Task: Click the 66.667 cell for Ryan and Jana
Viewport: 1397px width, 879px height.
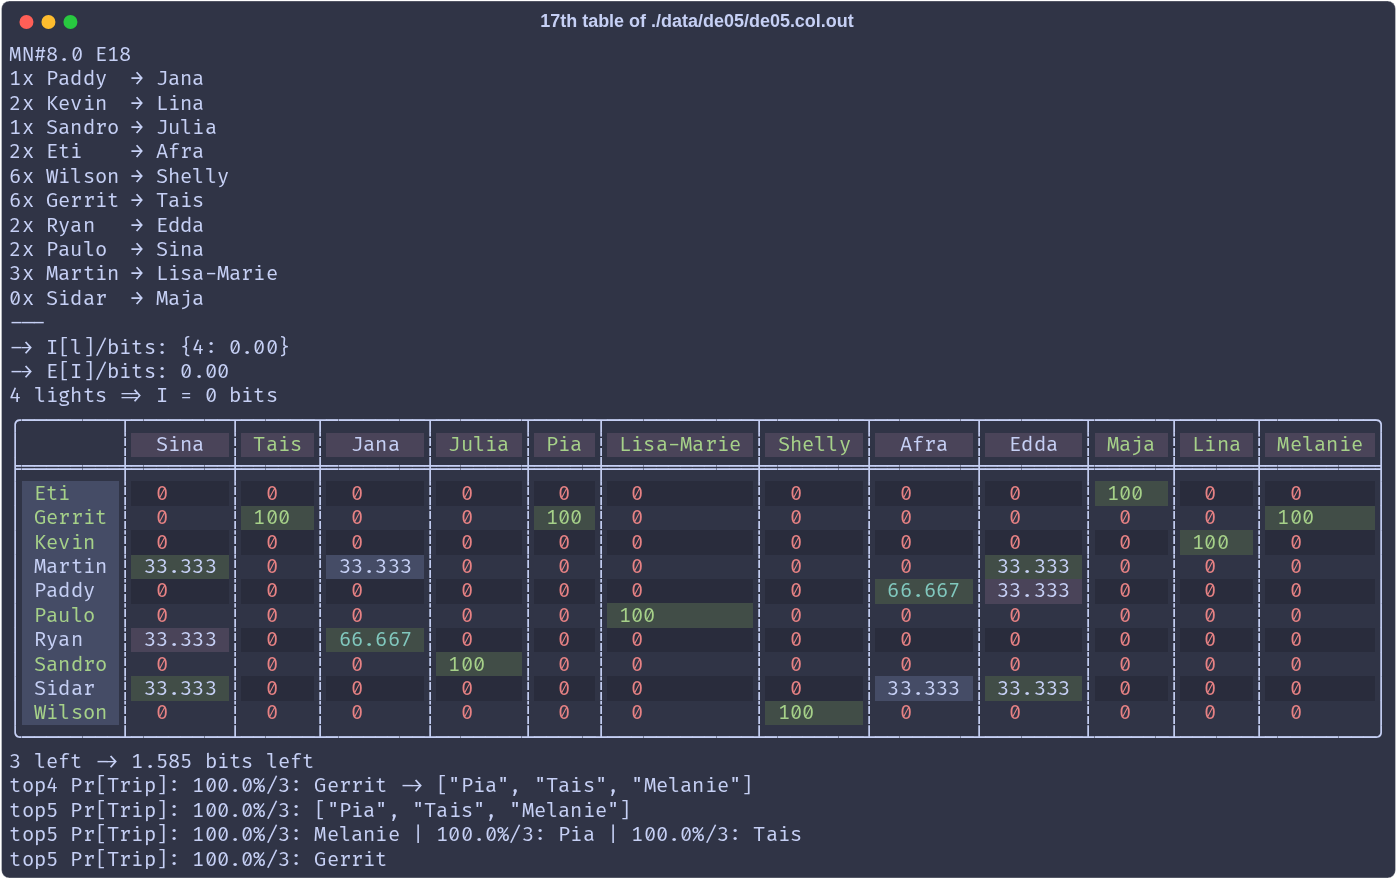Action: 375,639
